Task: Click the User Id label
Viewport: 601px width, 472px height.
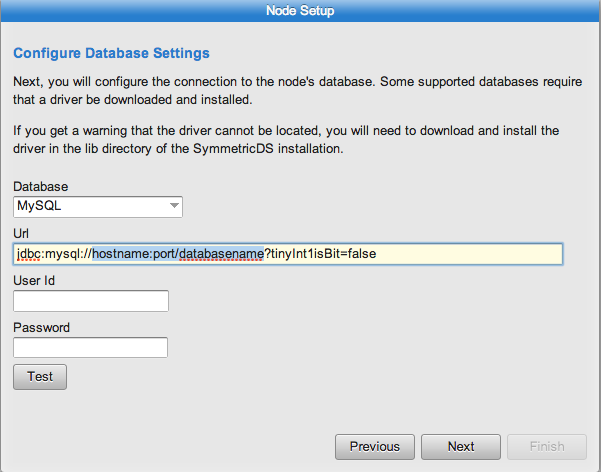Action: pos(34,281)
